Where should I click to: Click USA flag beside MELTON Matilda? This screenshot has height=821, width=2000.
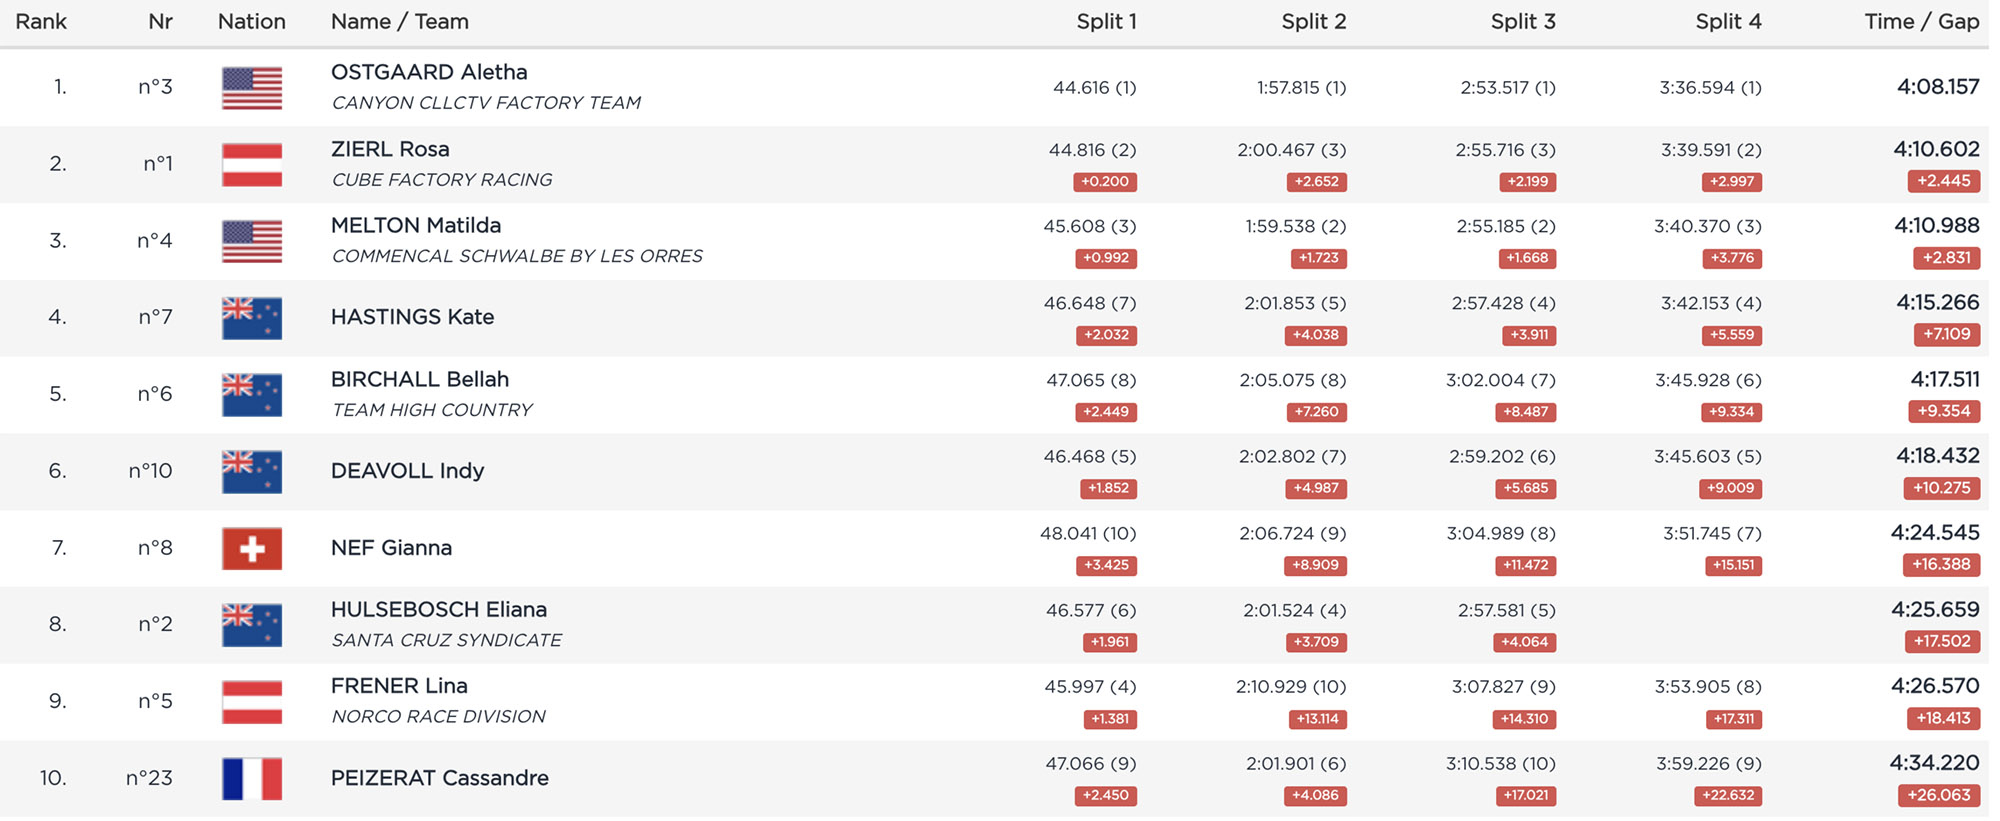[x=252, y=241]
